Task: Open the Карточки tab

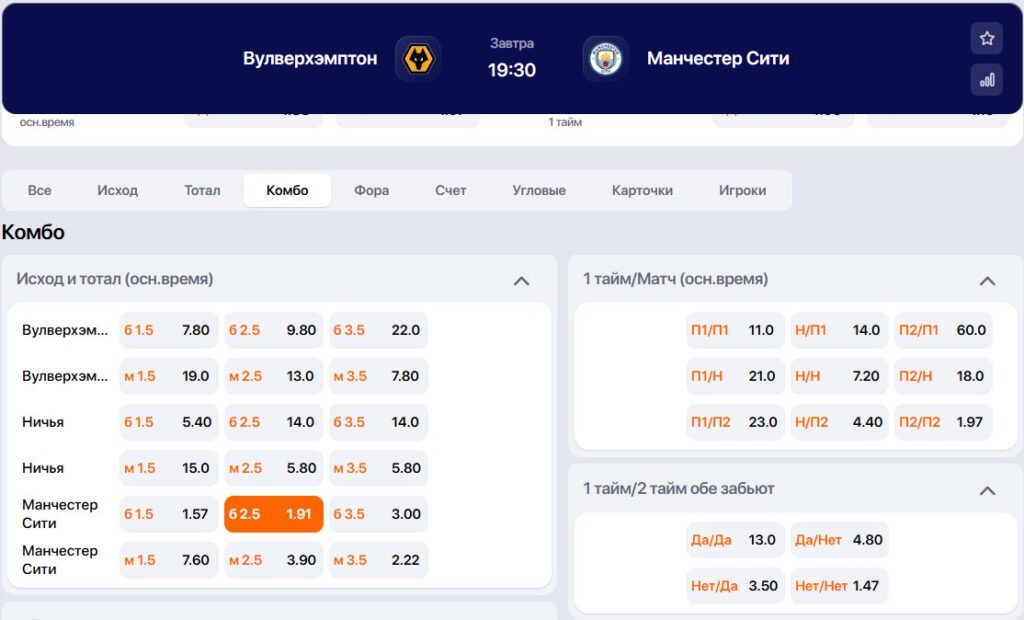Action: 642,190
